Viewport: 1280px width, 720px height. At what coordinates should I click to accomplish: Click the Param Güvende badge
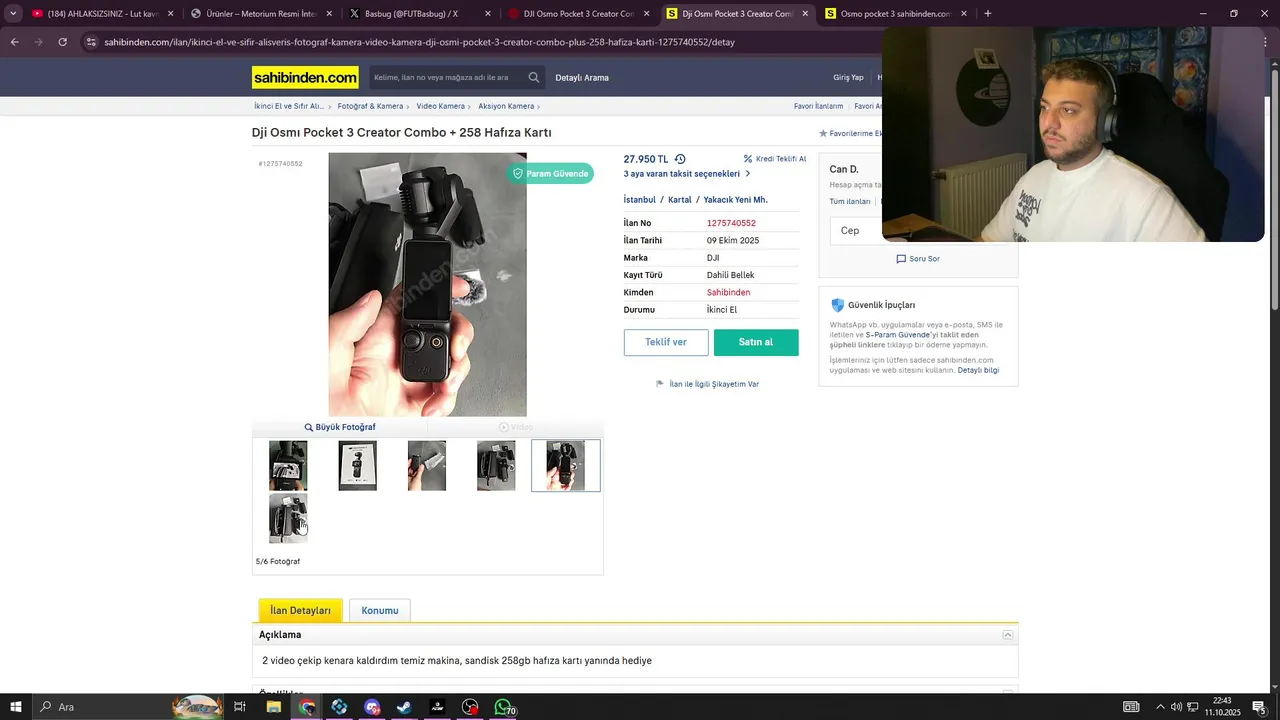pos(550,173)
